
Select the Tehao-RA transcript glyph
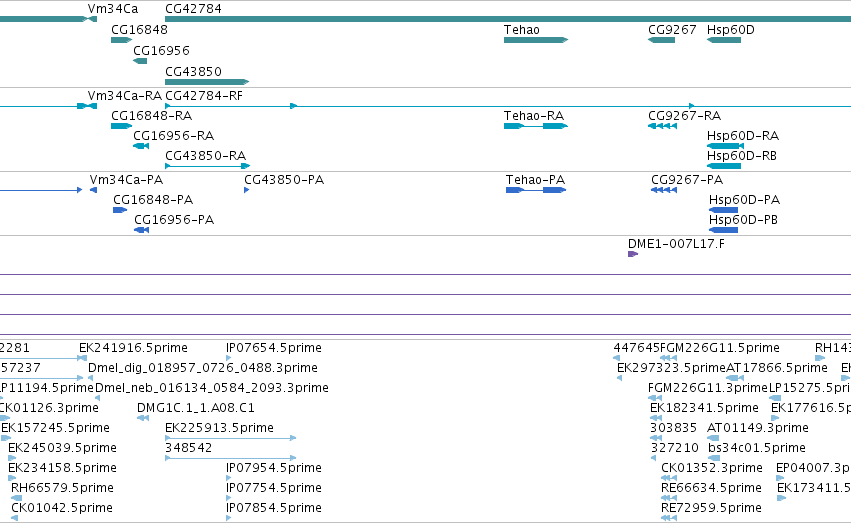536,126
